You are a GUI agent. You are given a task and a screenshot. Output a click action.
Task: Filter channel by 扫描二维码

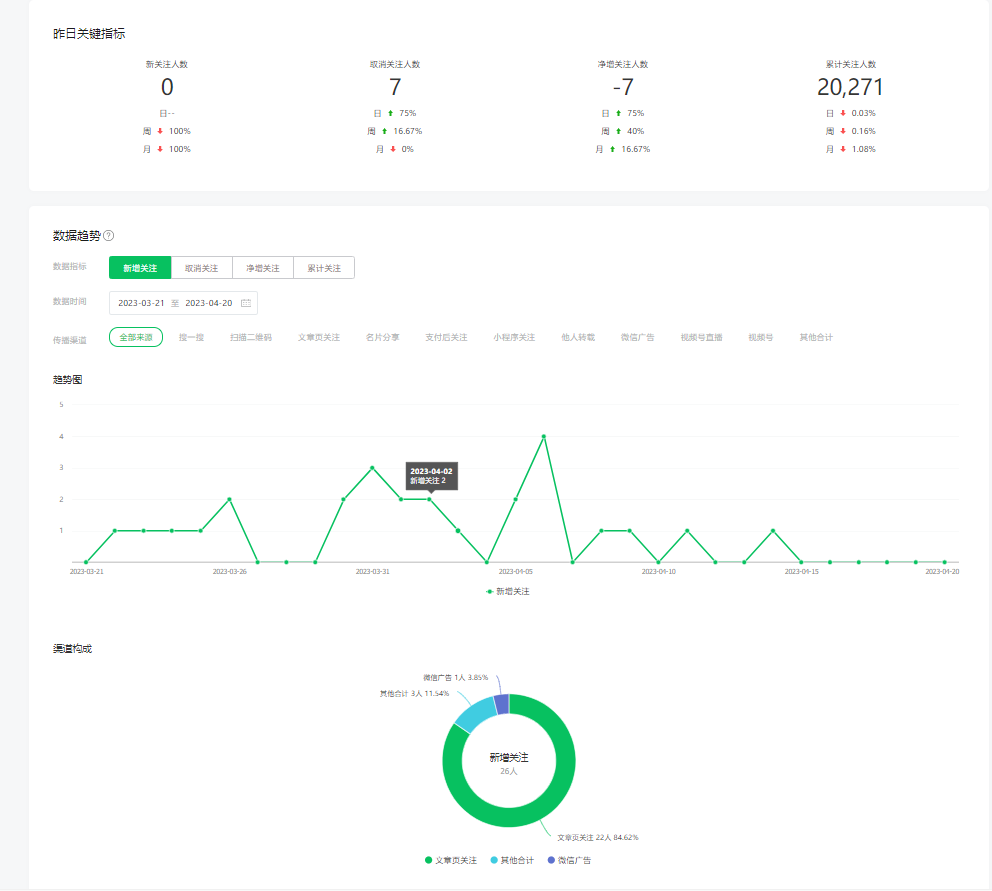click(250, 338)
